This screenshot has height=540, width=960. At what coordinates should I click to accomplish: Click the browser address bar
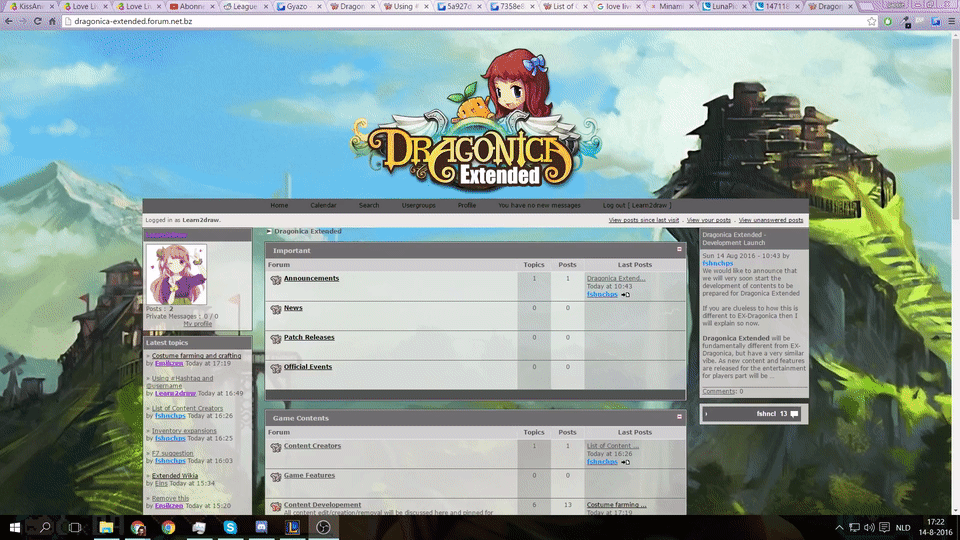point(465,21)
